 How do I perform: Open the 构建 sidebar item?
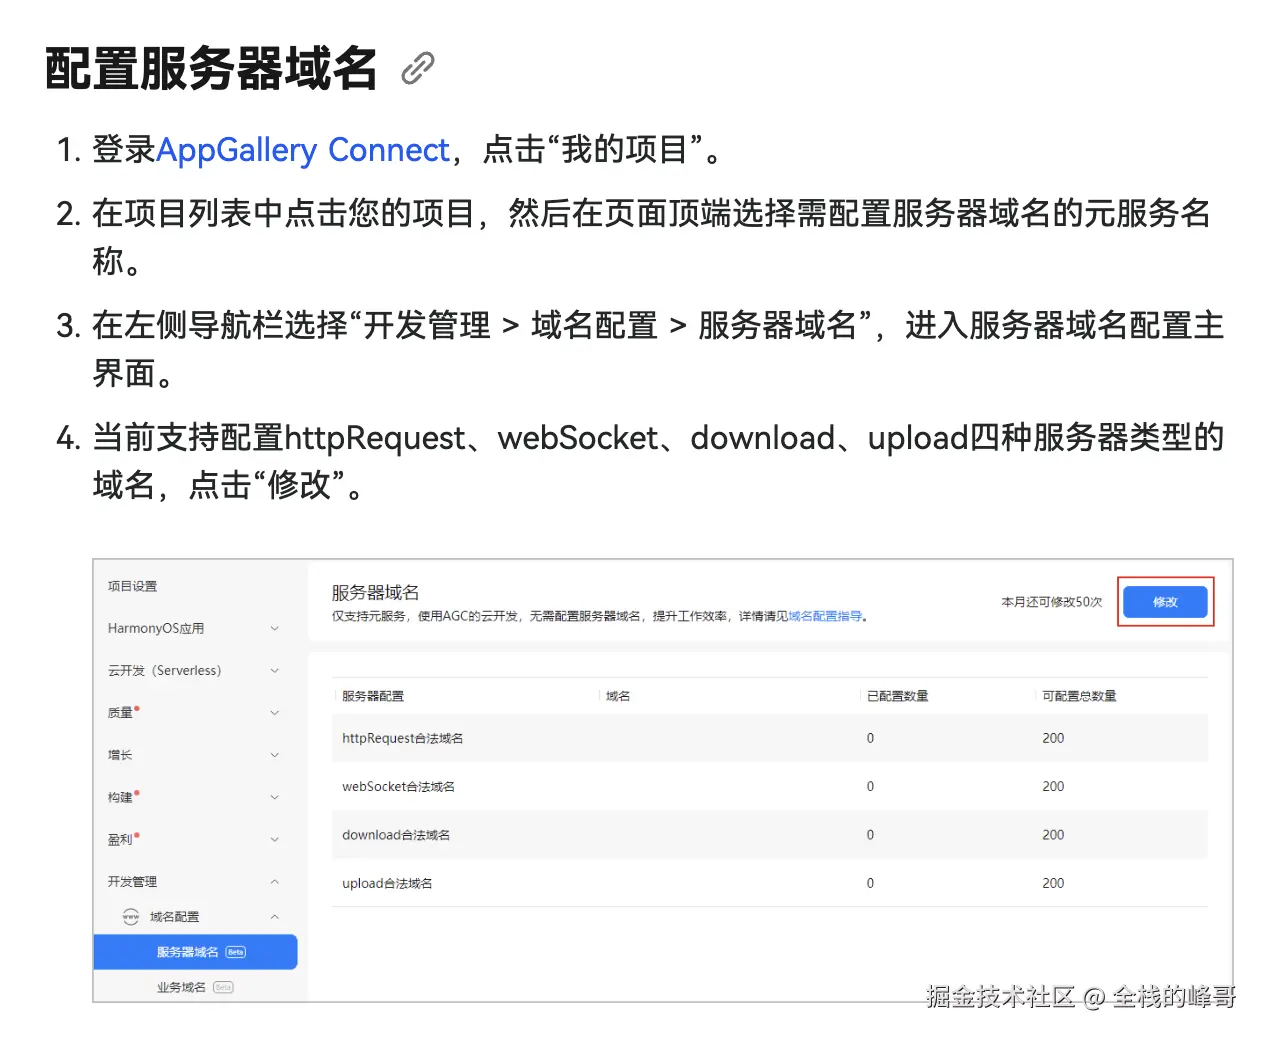(121, 797)
